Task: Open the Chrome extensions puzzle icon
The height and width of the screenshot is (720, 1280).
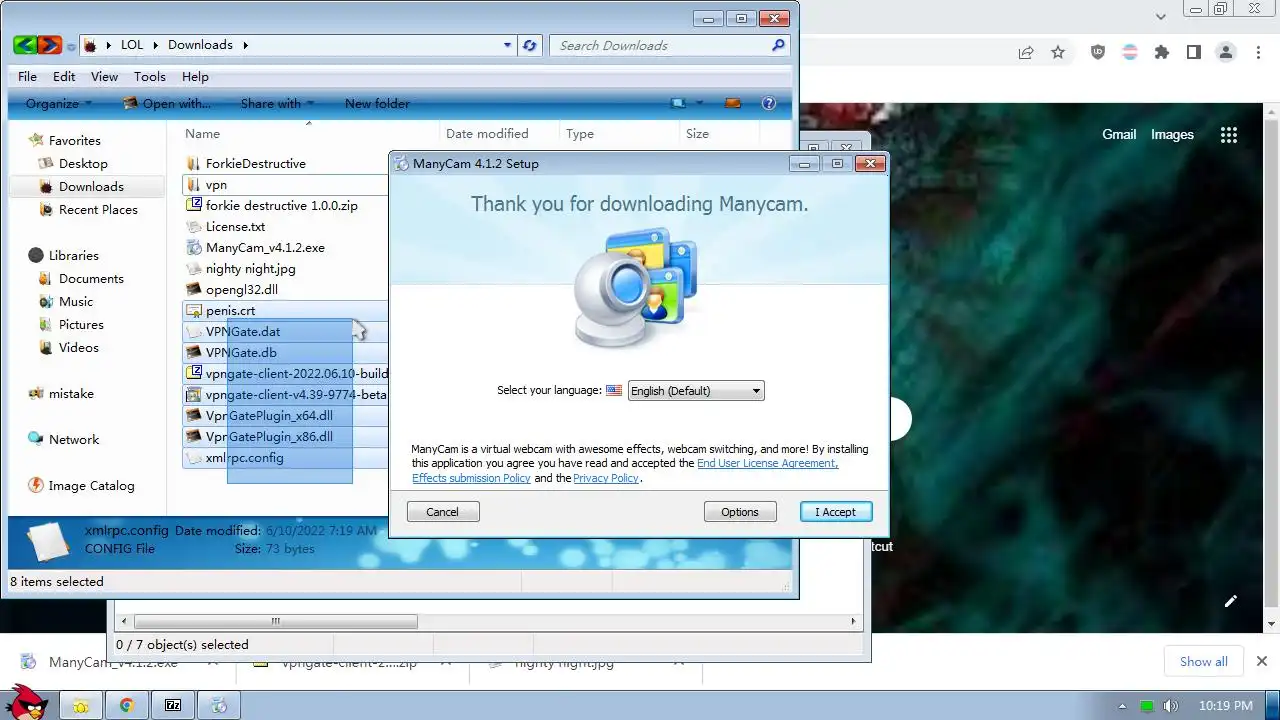Action: coord(1161,53)
